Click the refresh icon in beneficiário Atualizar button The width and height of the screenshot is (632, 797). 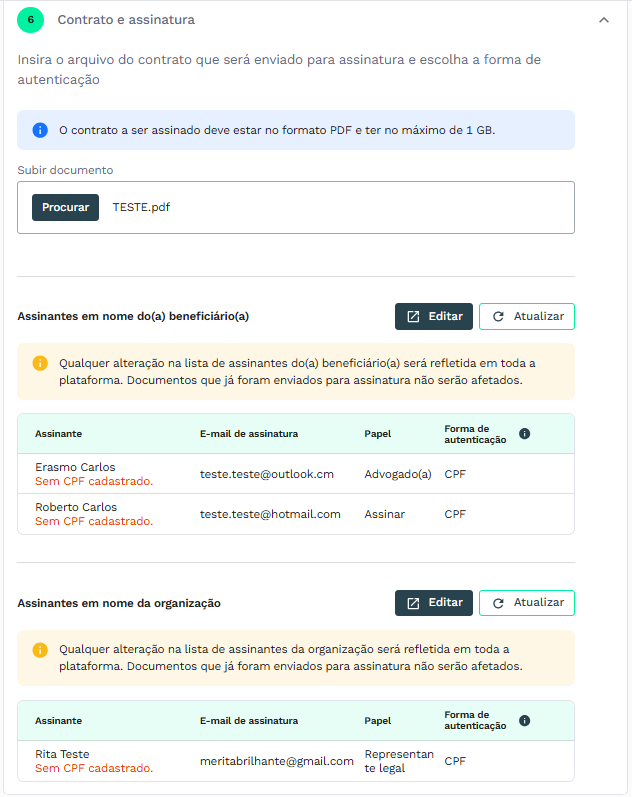point(498,317)
